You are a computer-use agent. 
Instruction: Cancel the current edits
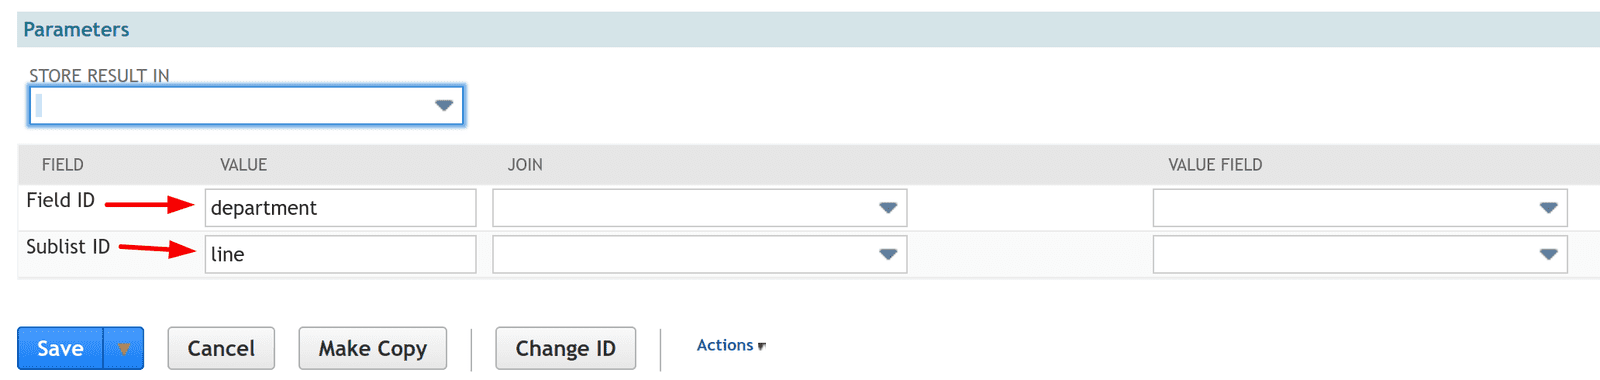221,348
